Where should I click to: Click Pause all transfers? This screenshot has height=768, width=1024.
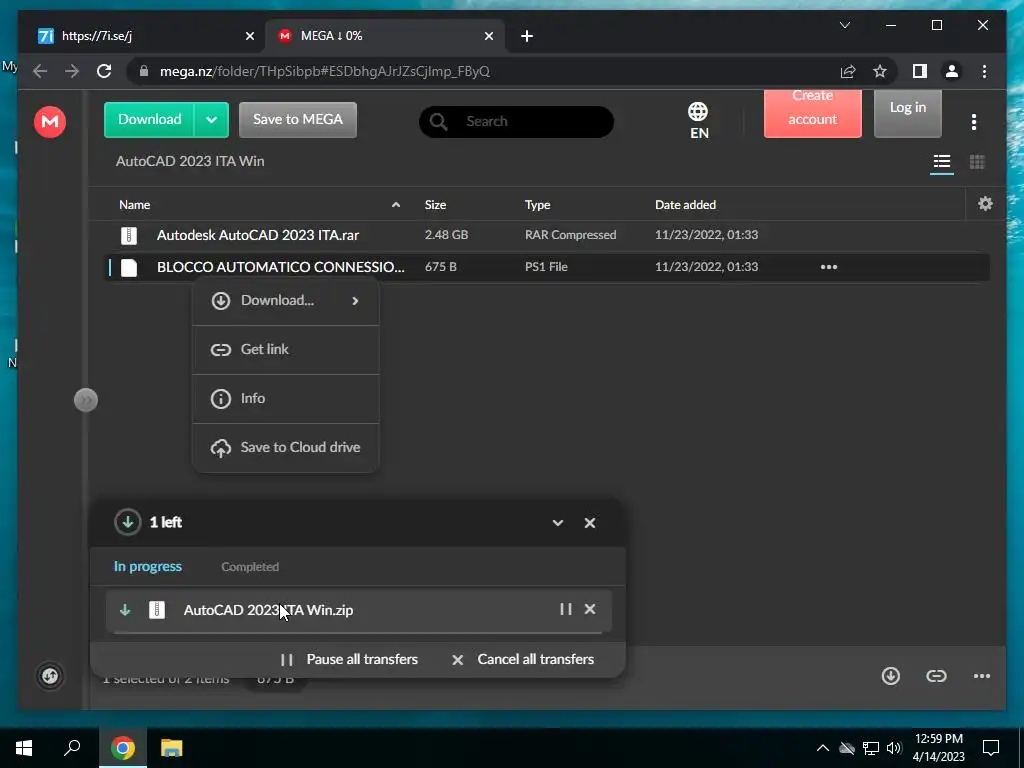click(349, 660)
